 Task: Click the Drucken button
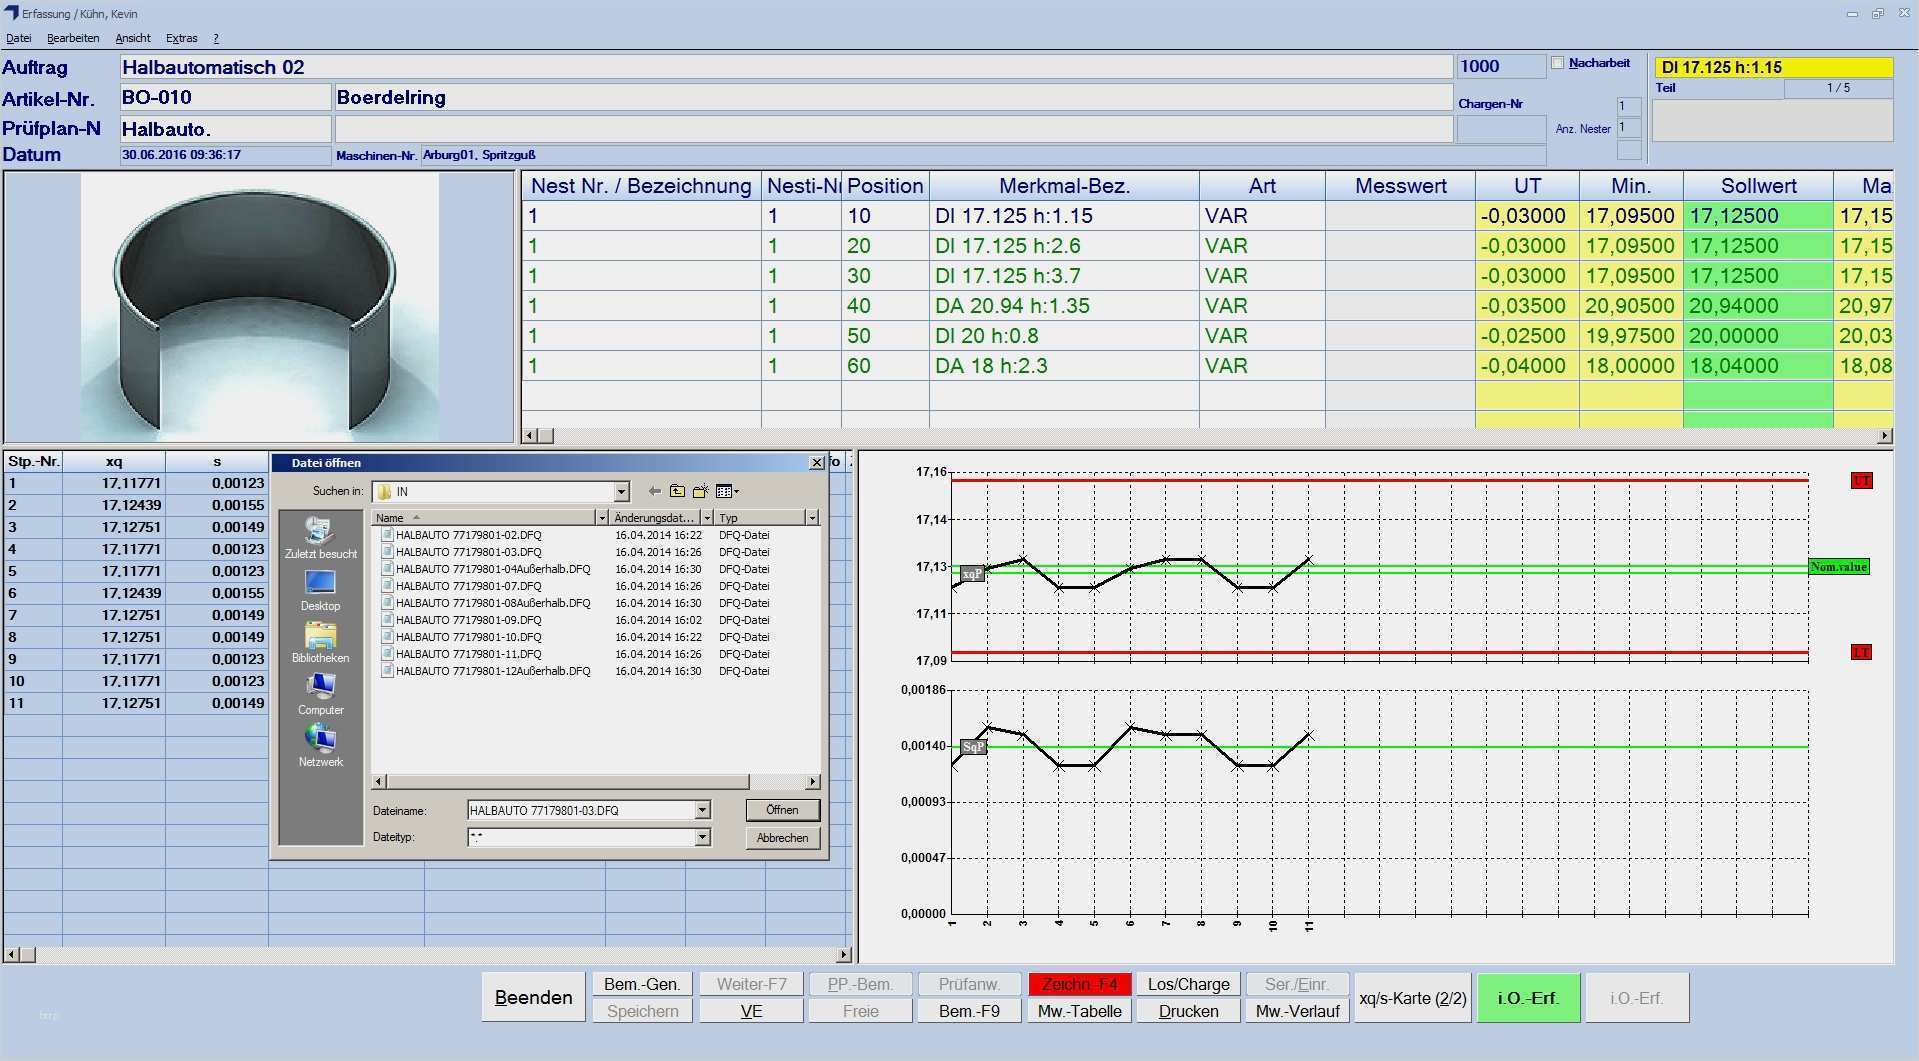click(1189, 1011)
